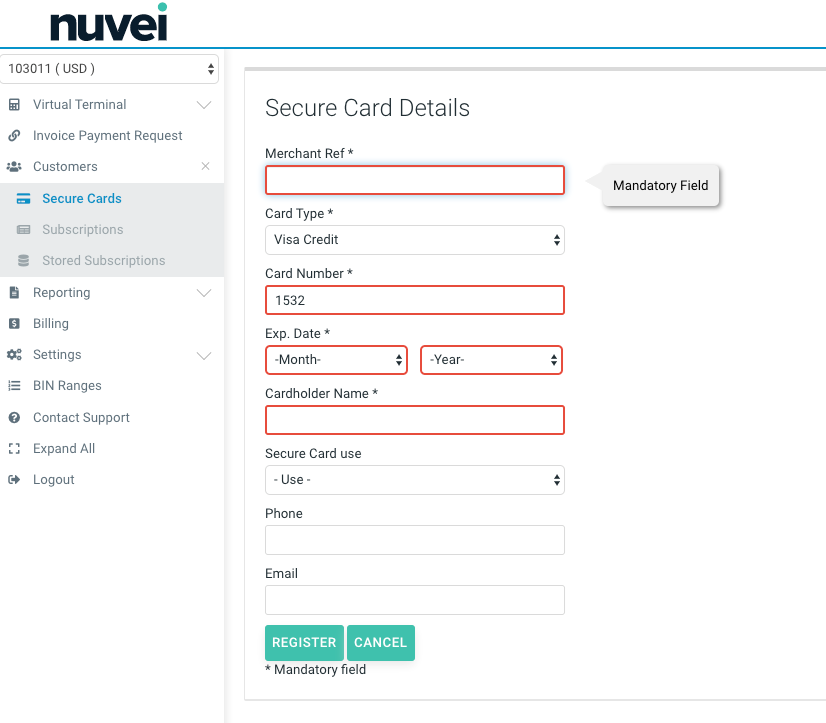Screen dimensions: 826x723
Task: Expand the Virtual Terminal menu chevron
Action: click(204, 105)
